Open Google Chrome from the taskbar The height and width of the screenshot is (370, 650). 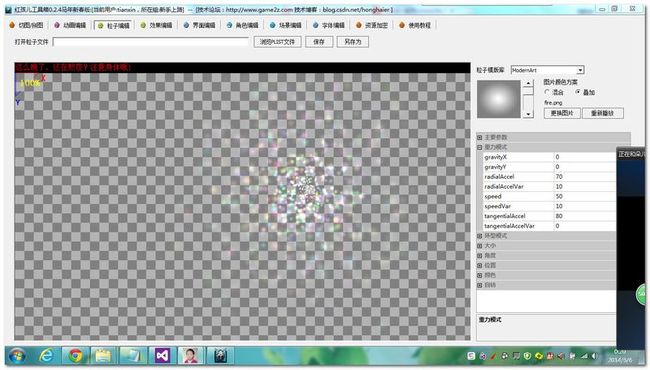click(75, 355)
